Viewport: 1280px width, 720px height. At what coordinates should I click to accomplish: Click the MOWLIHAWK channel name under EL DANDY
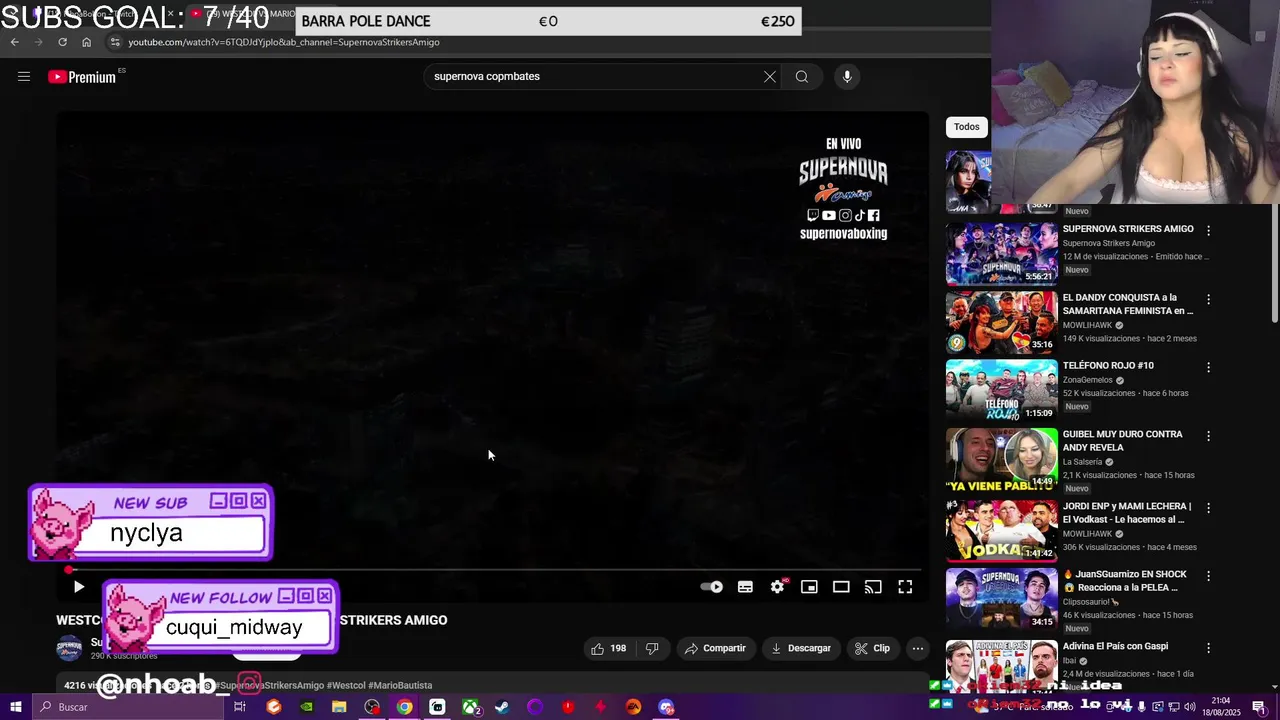pos(1087,325)
